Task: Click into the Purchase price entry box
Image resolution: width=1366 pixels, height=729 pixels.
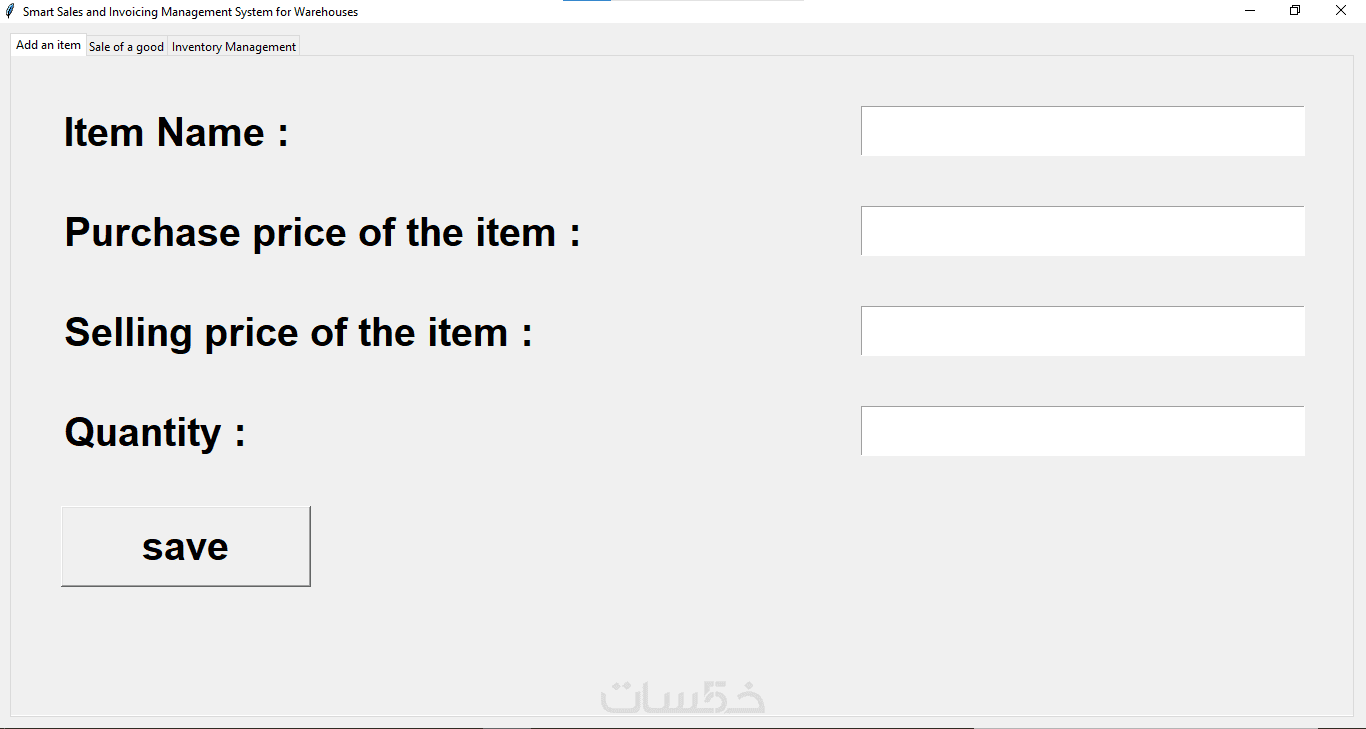Action: tap(1083, 231)
